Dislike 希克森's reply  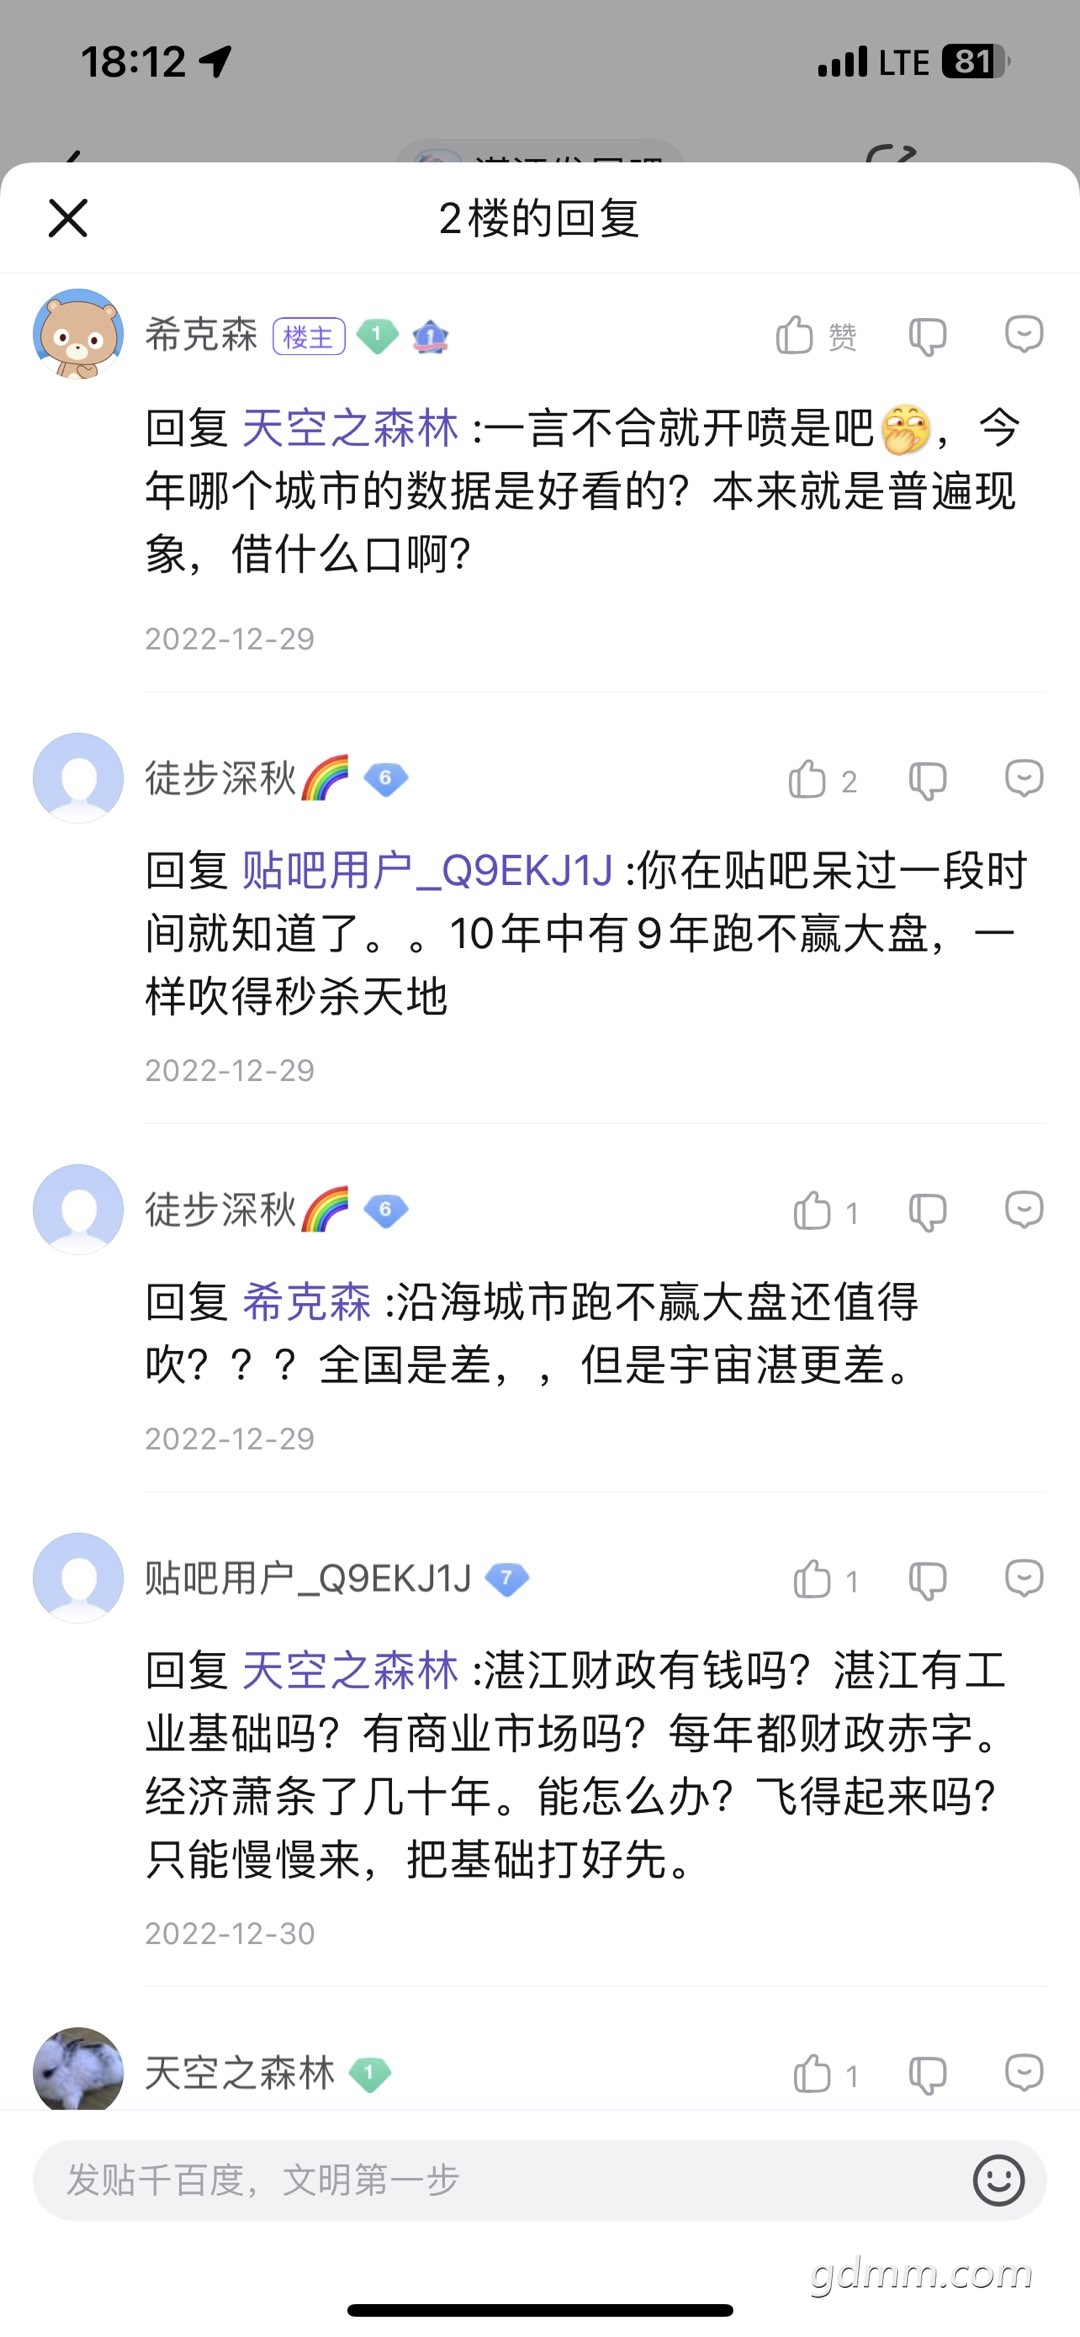coord(927,336)
